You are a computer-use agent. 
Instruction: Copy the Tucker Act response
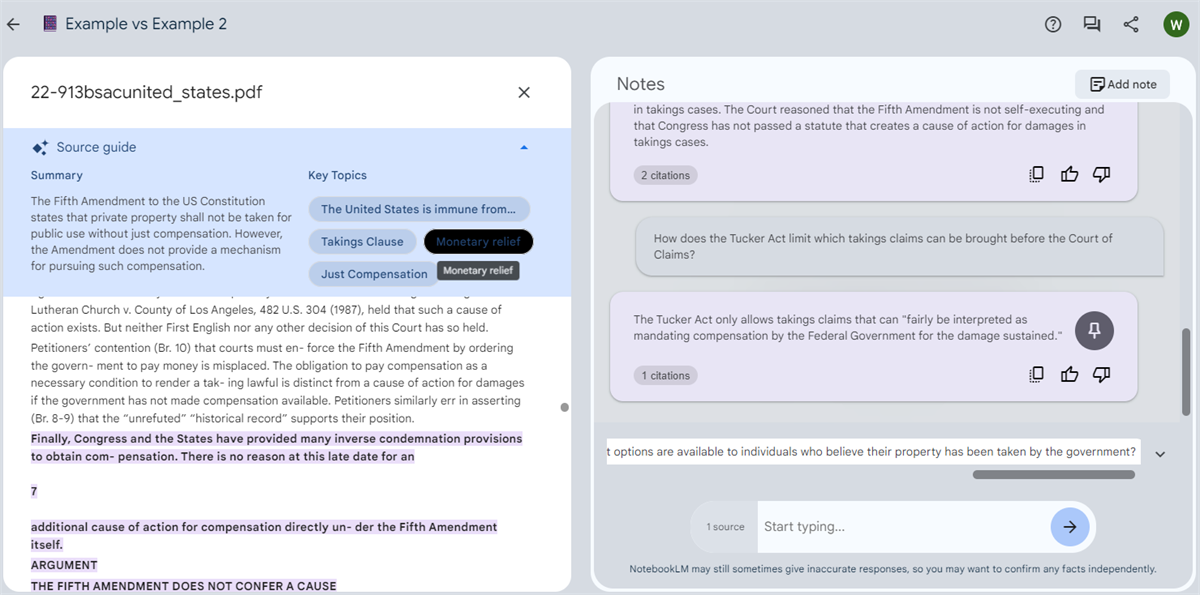click(x=1036, y=373)
